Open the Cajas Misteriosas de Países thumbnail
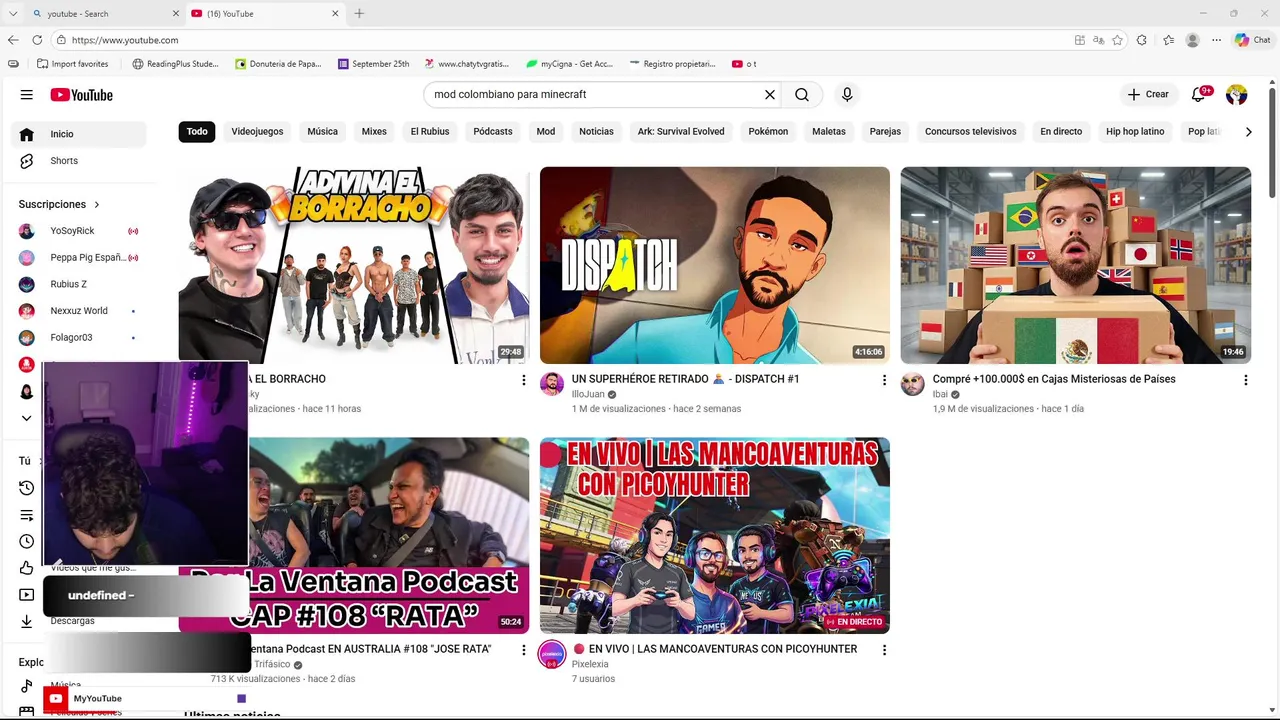Viewport: 1280px width, 720px height. [1076, 265]
